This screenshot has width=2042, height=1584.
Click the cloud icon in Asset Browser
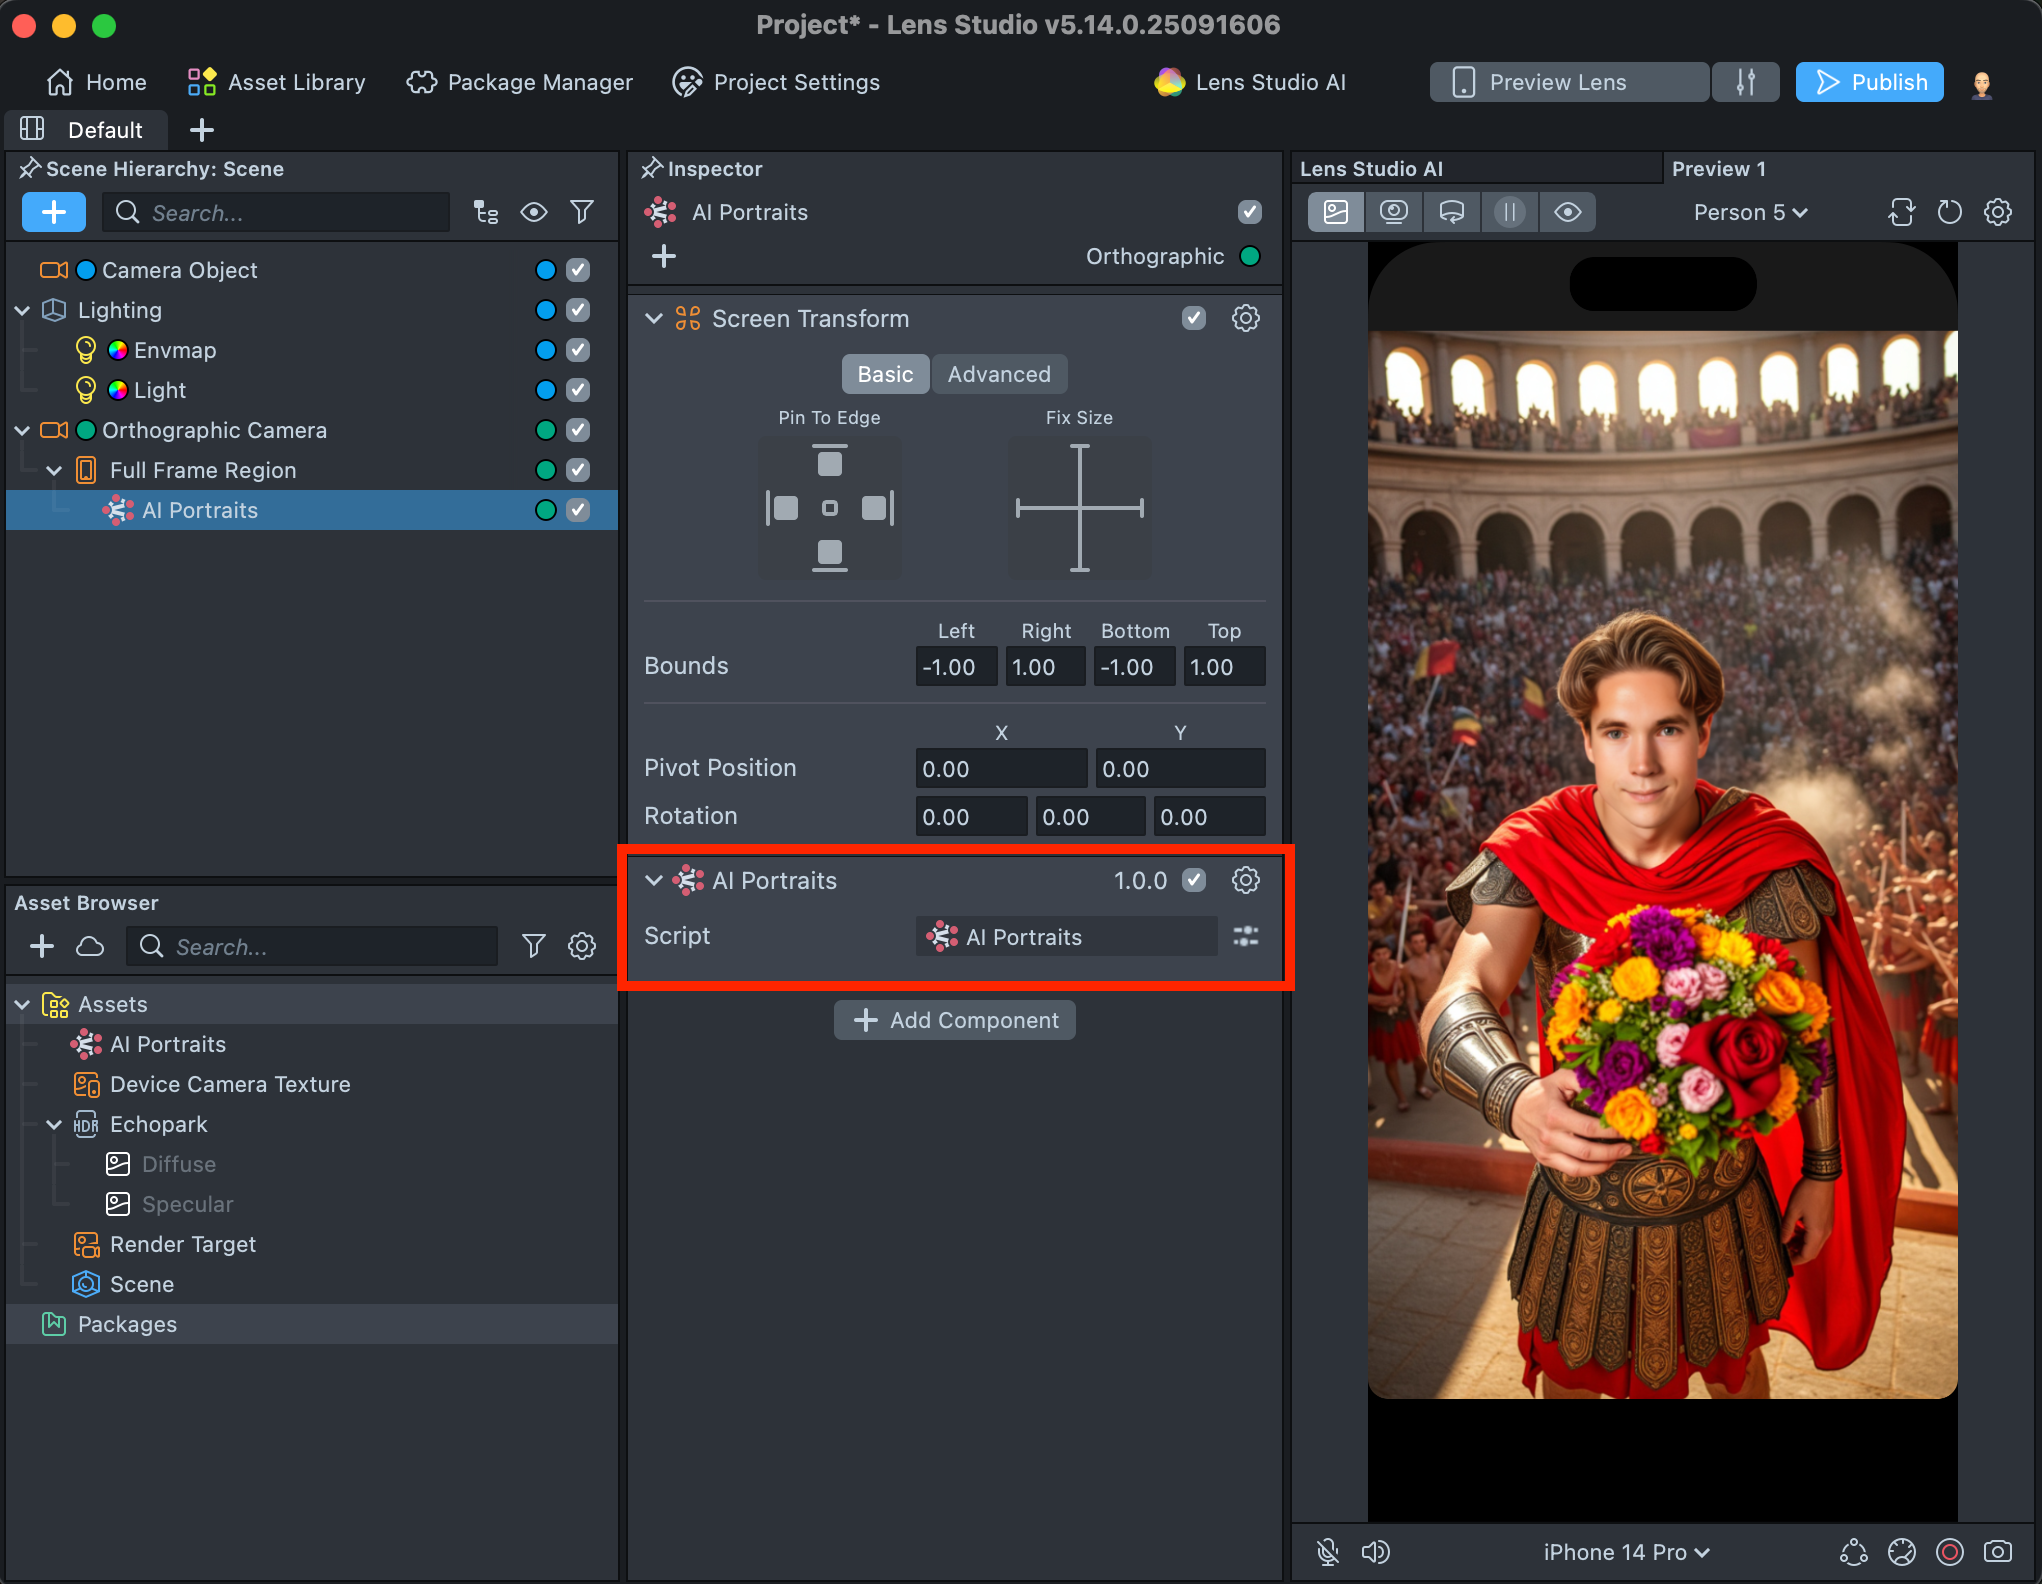click(x=90, y=946)
